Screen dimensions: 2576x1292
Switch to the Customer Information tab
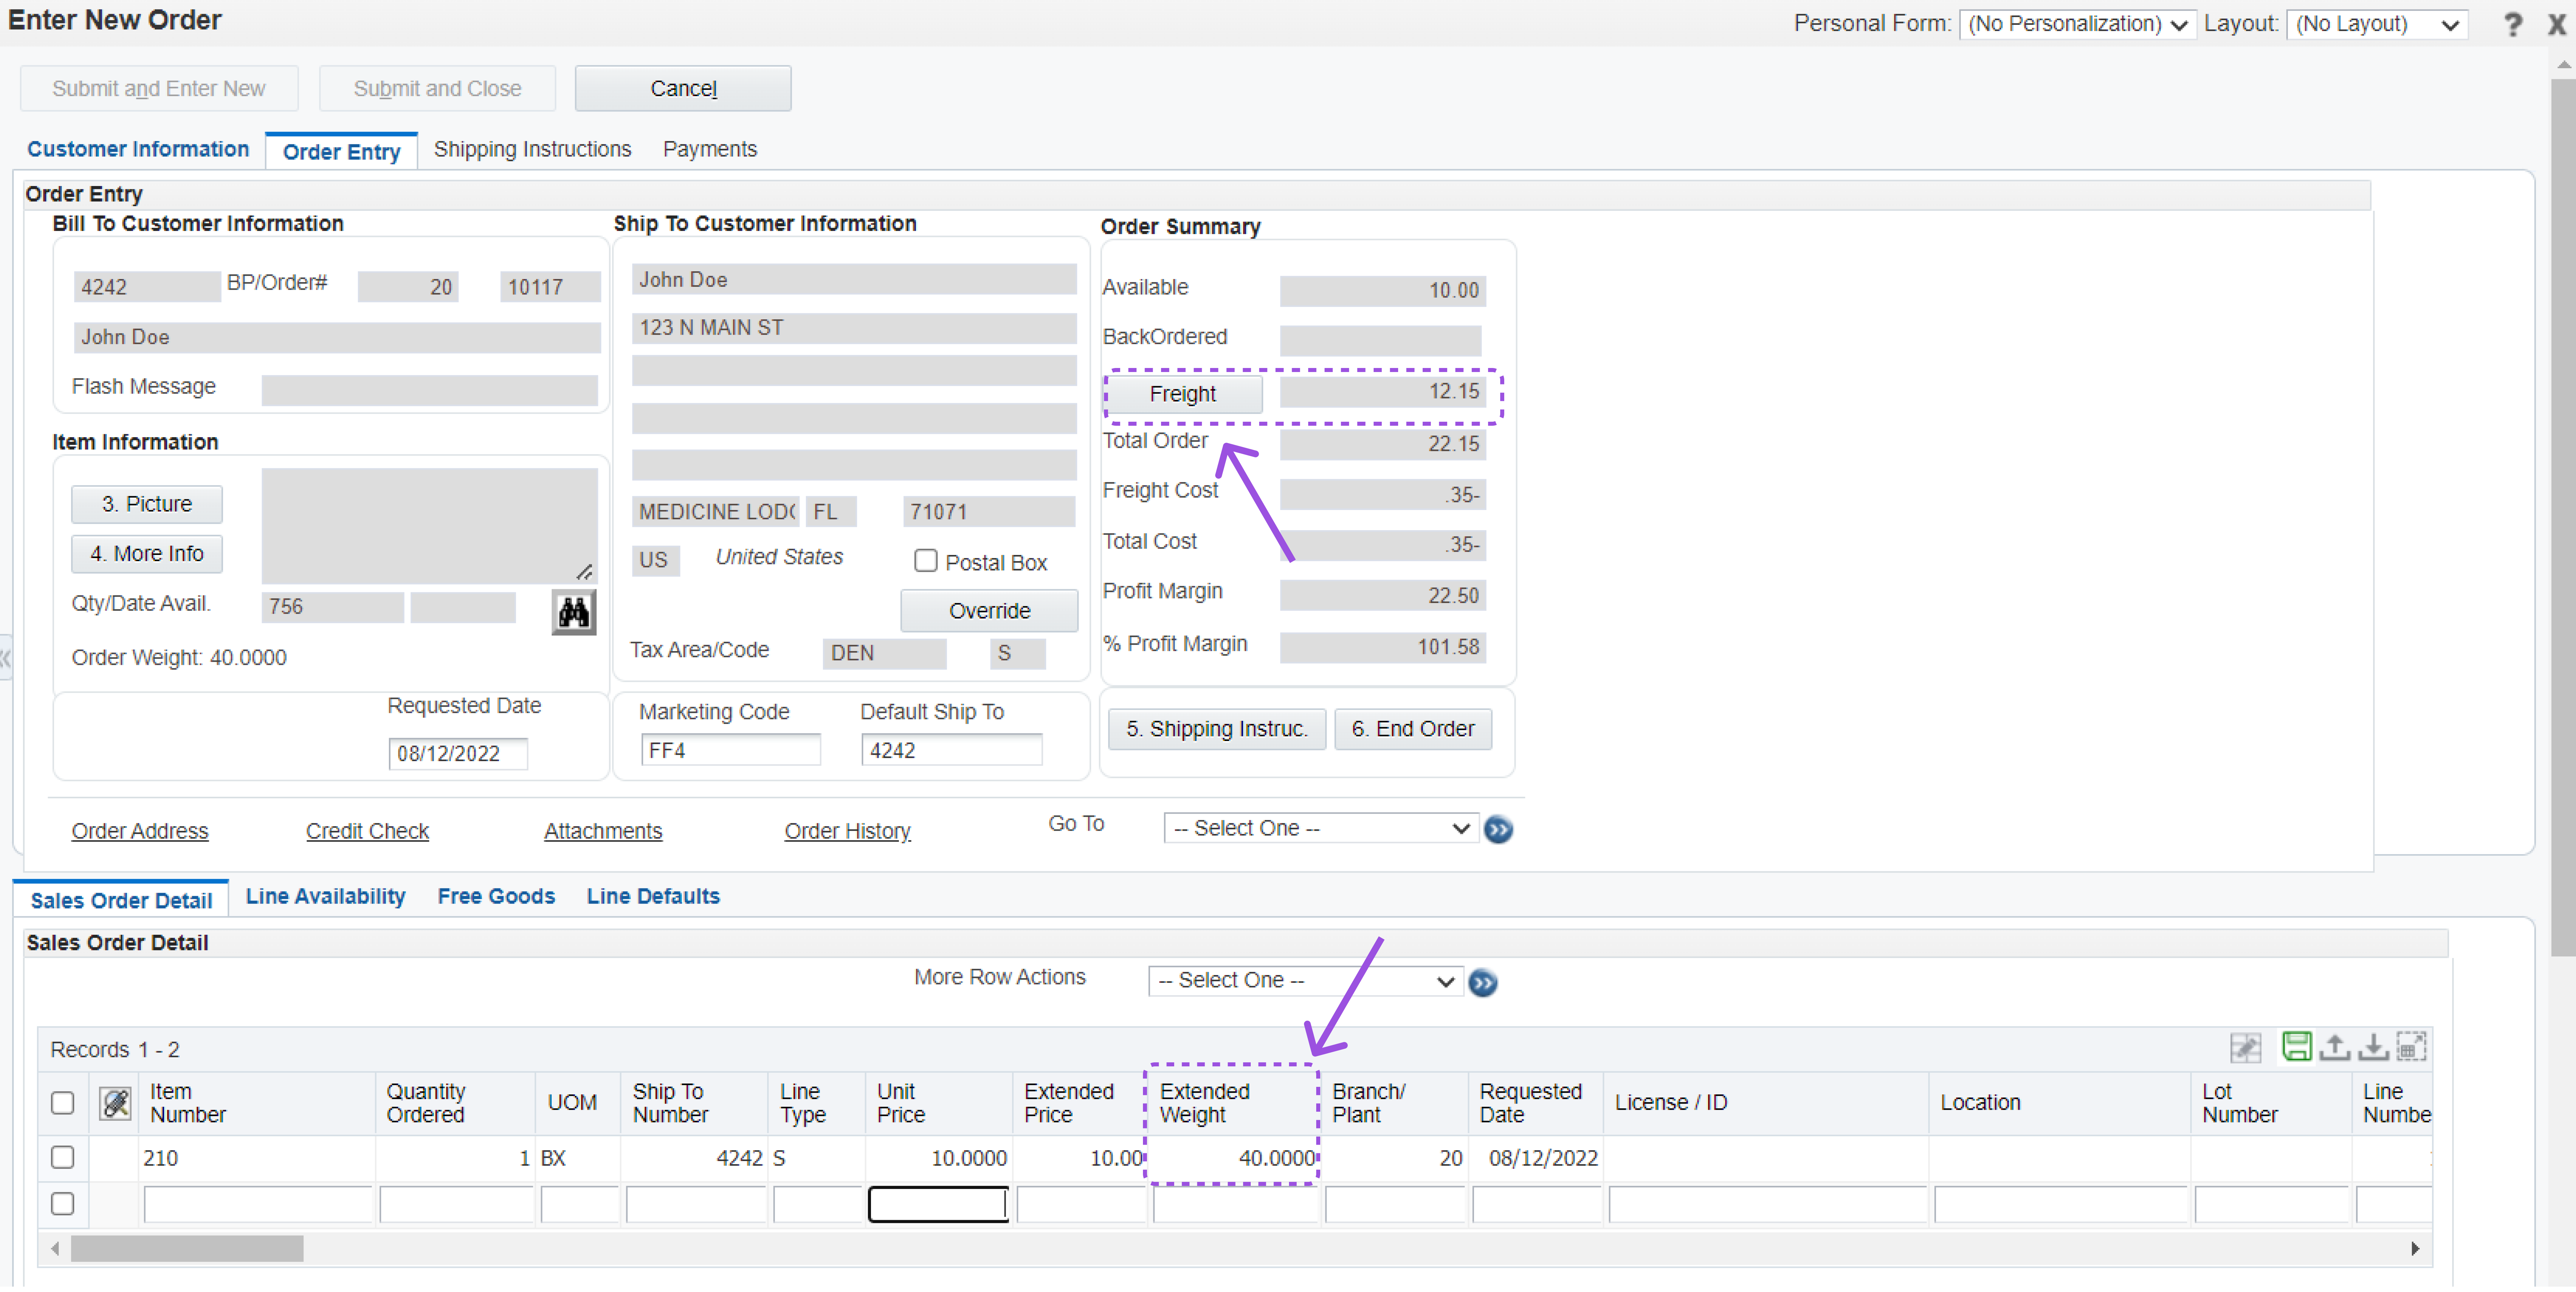pos(138,149)
